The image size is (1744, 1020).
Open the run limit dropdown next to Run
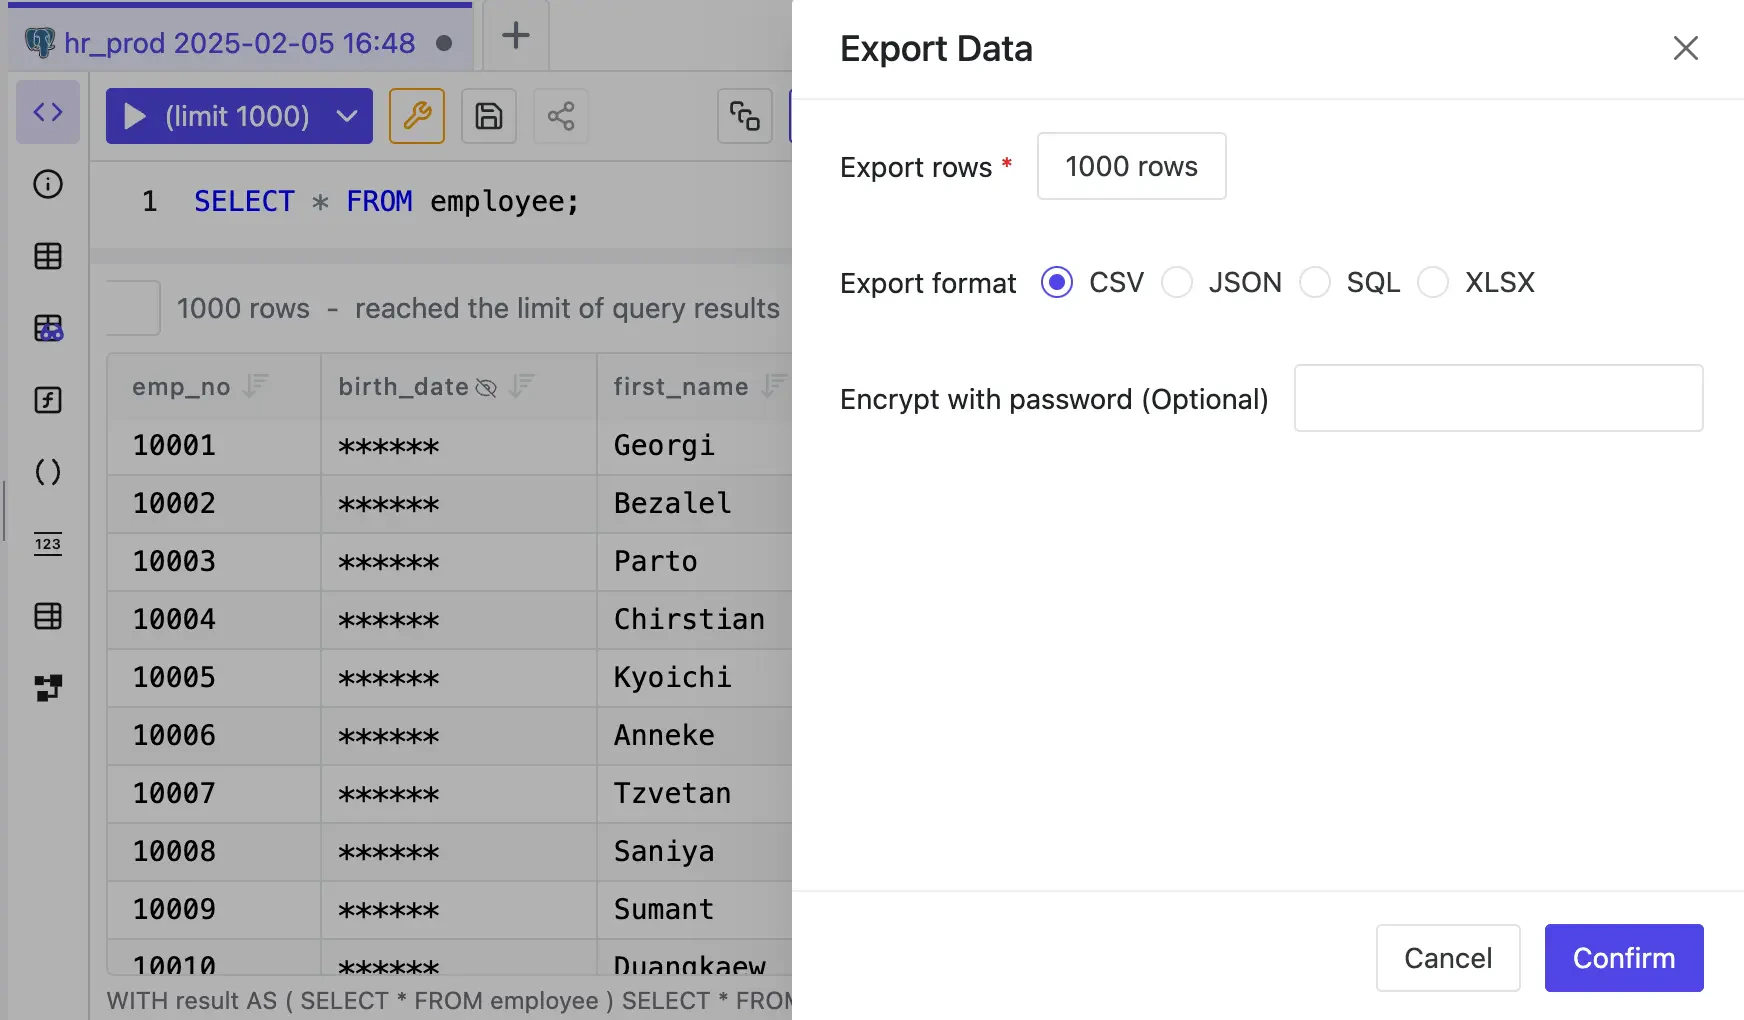[346, 116]
